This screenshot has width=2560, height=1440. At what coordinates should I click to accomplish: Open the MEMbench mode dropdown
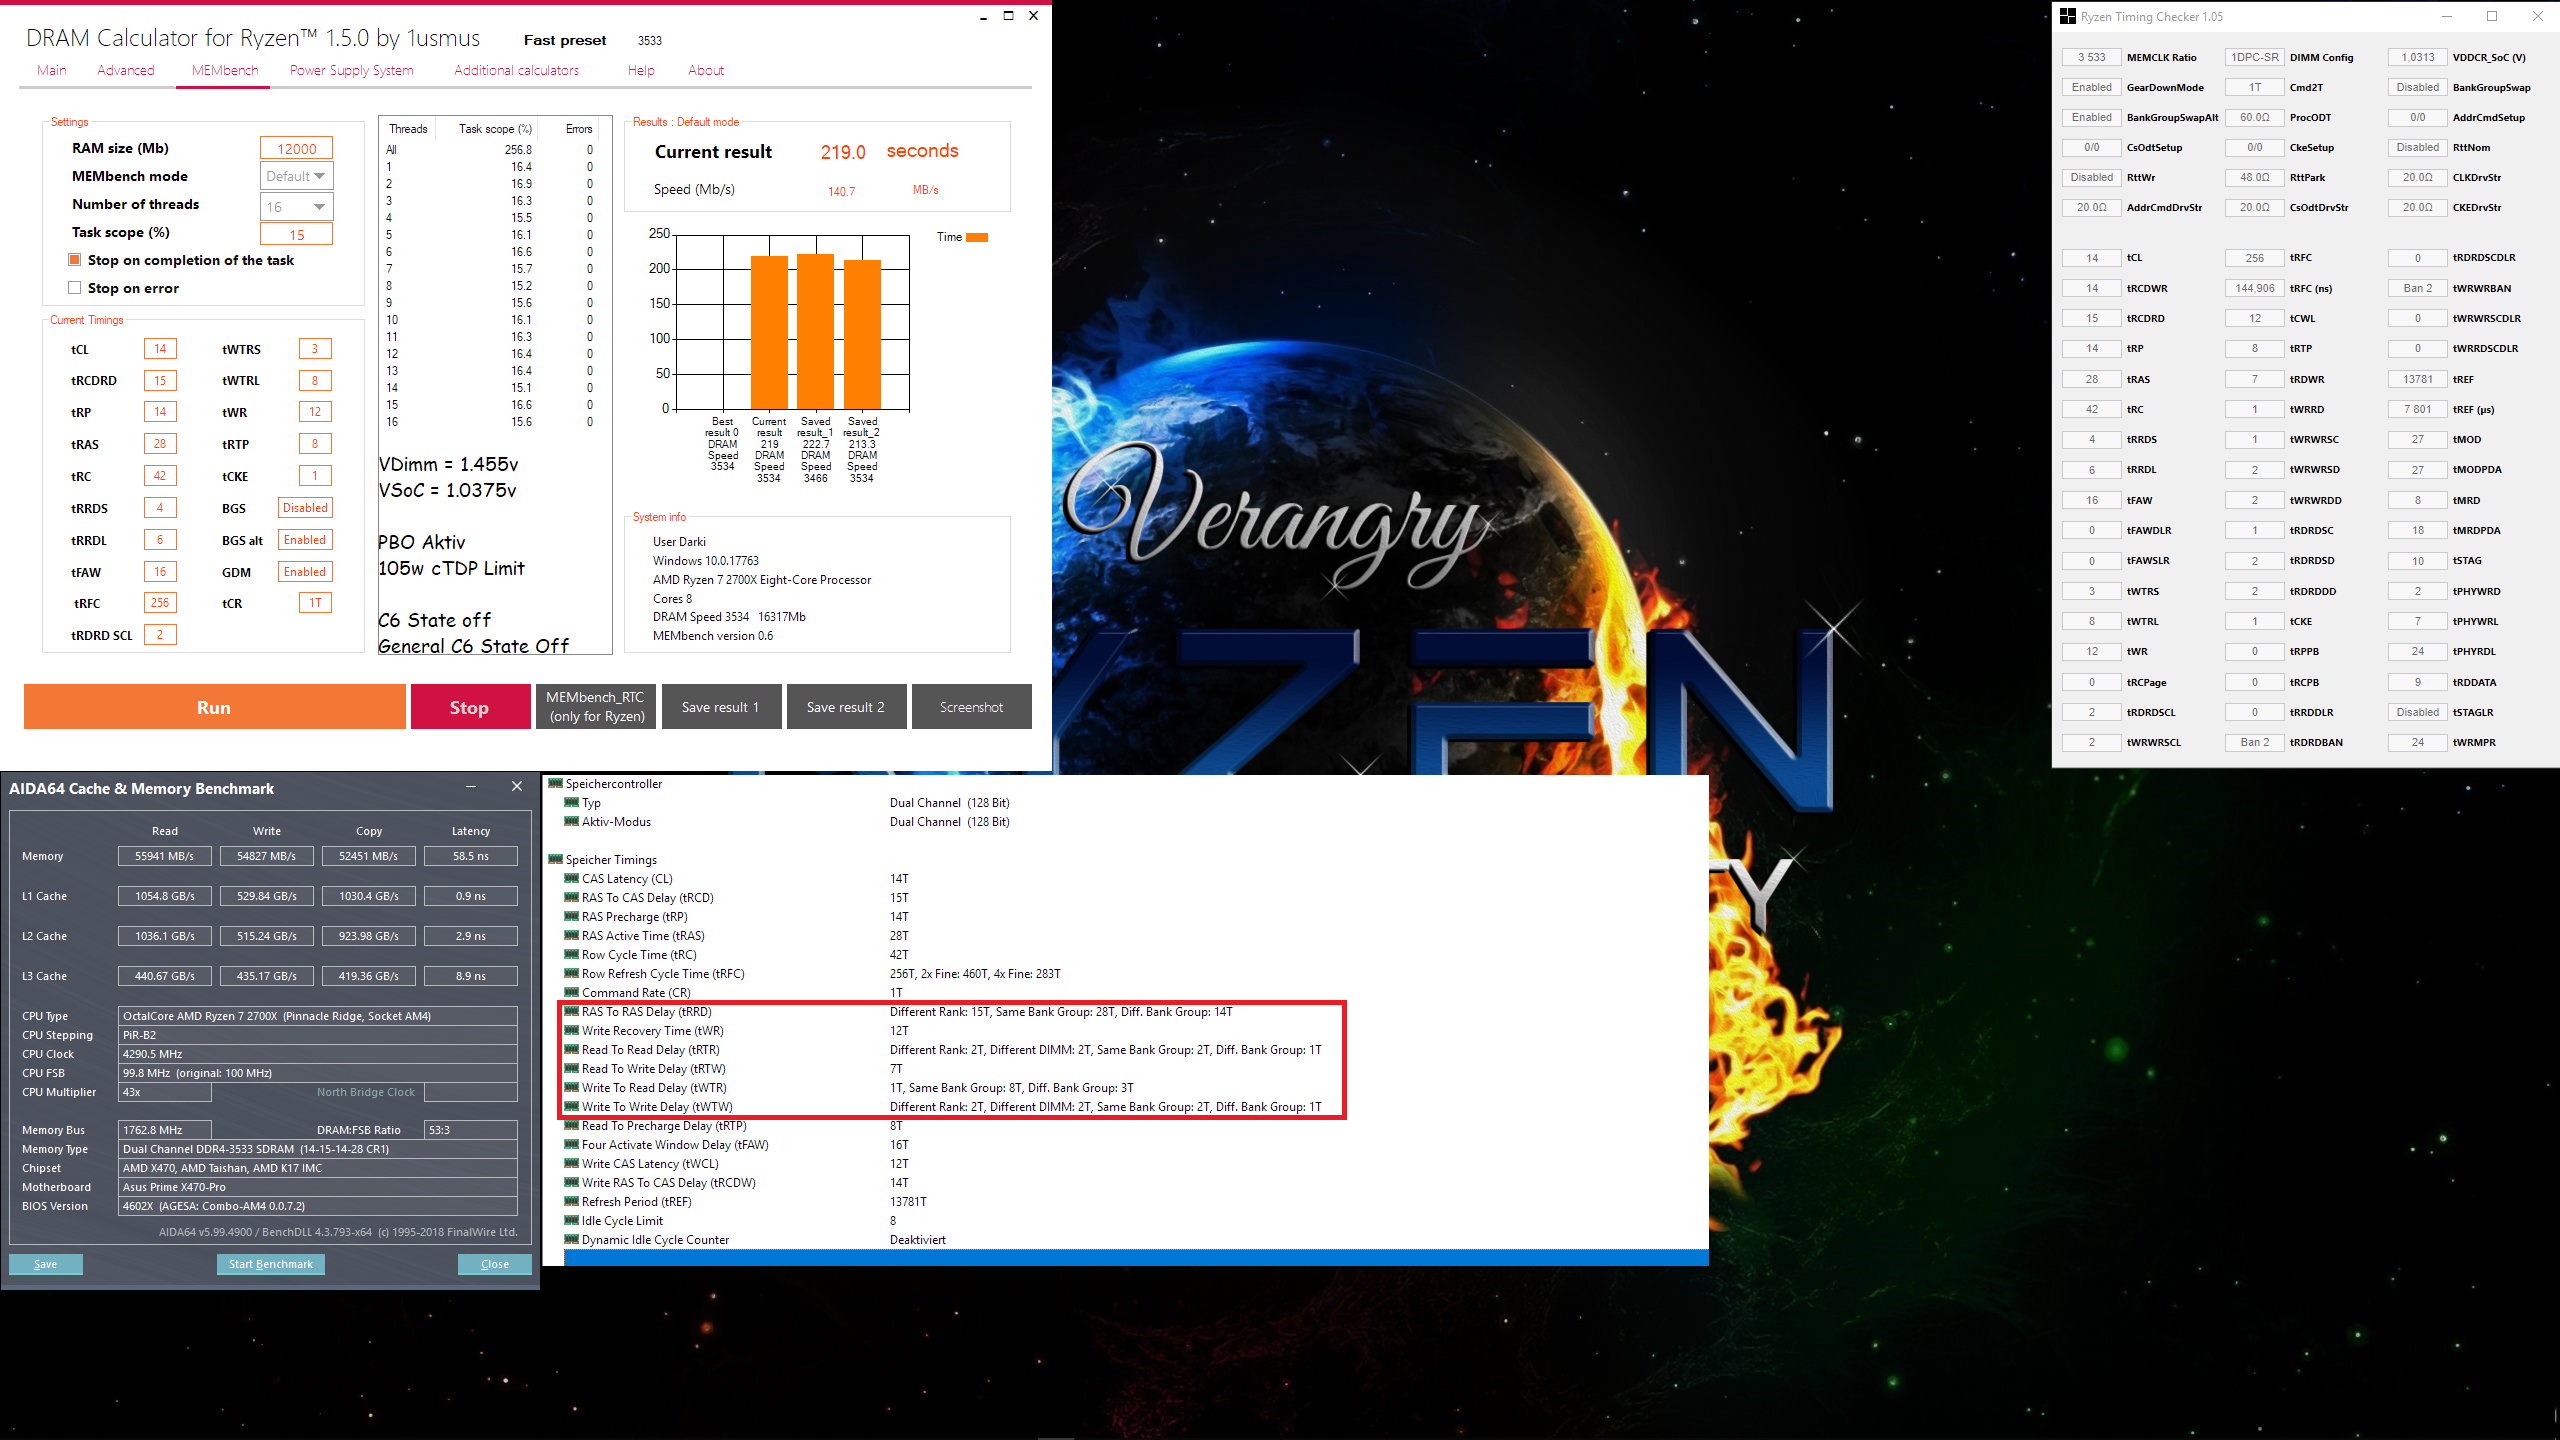[296, 176]
